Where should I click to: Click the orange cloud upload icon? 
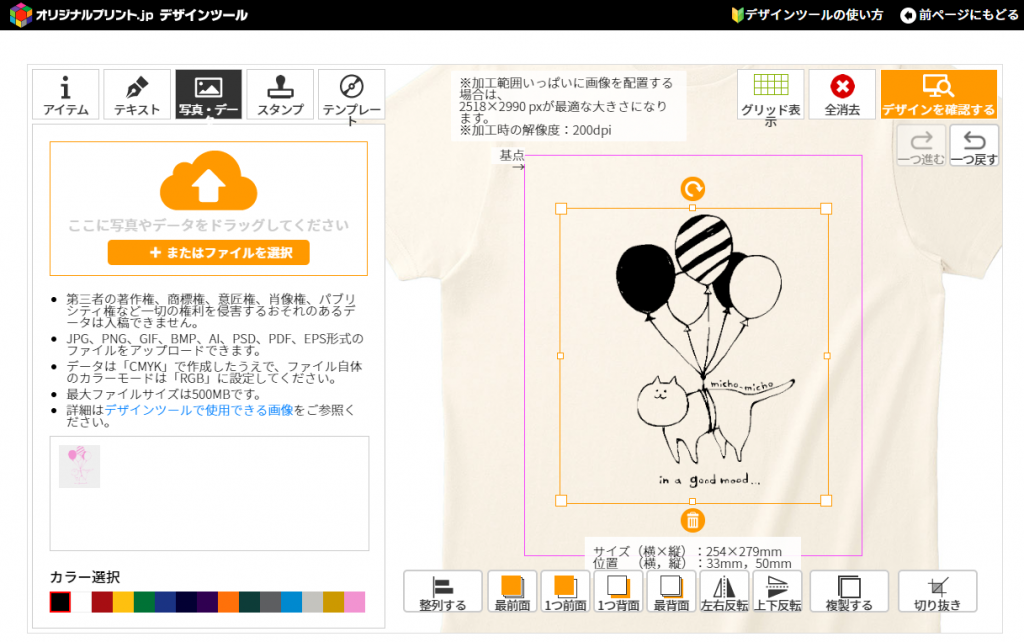coord(208,180)
